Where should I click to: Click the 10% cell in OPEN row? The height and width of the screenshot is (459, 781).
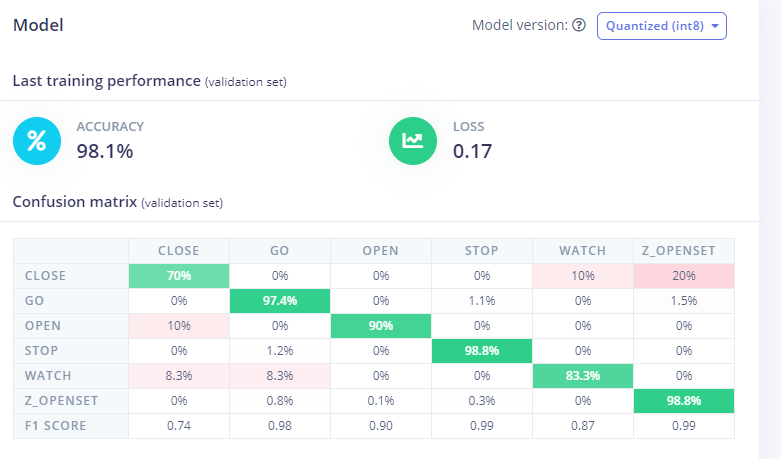tap(179, 326)
